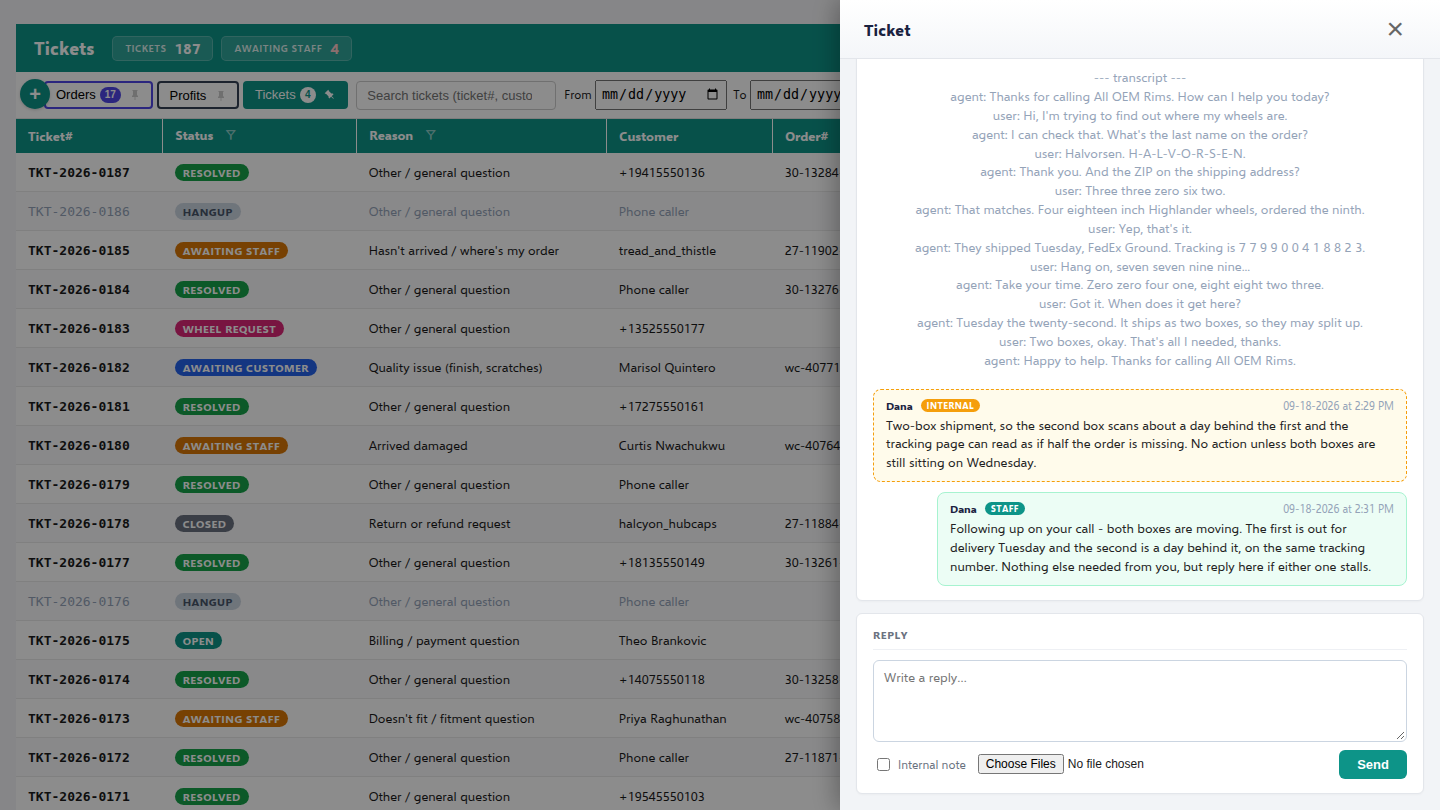Click the Awaiting Customer status badge
1440x810 pixels.
coord(246,368)
